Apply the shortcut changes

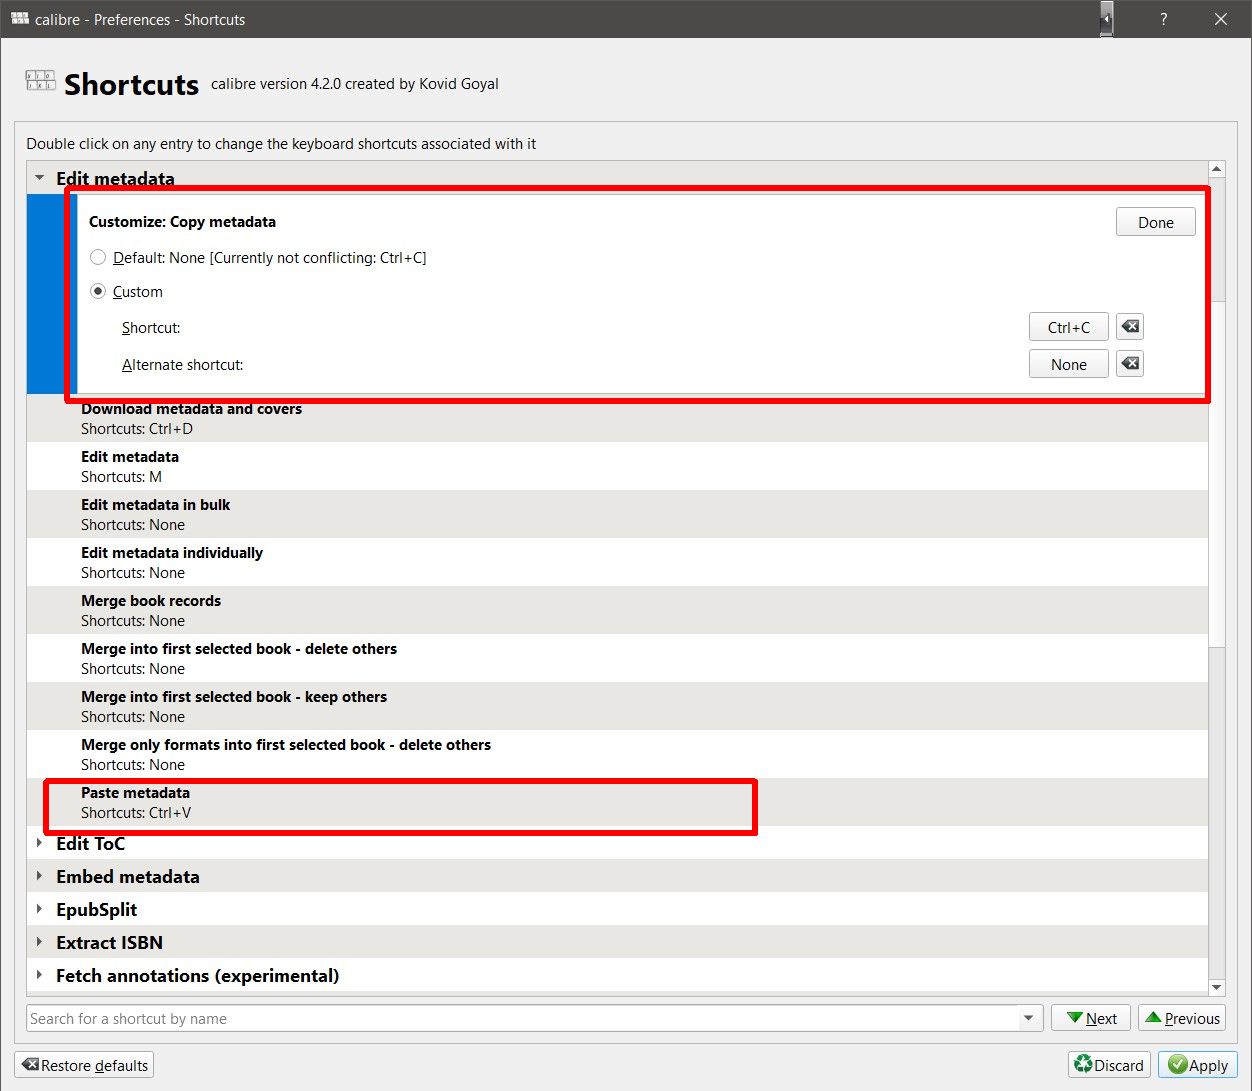coord(1198,1065)
